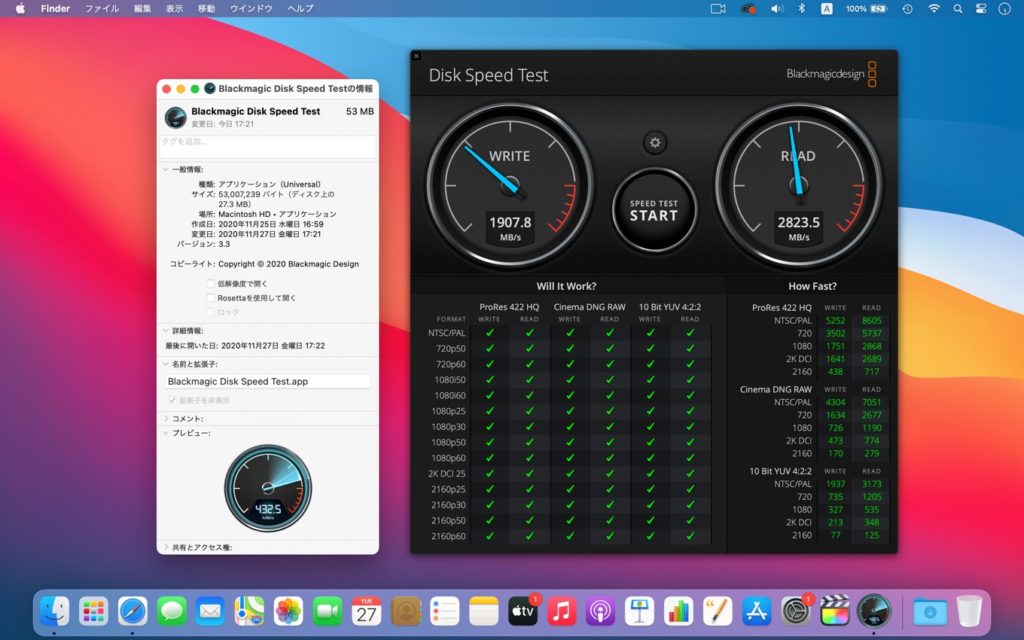Viewport: 1024px width, 640px height.
Task: Launch Apple TV from the Dock
Action: click(522, 611)
